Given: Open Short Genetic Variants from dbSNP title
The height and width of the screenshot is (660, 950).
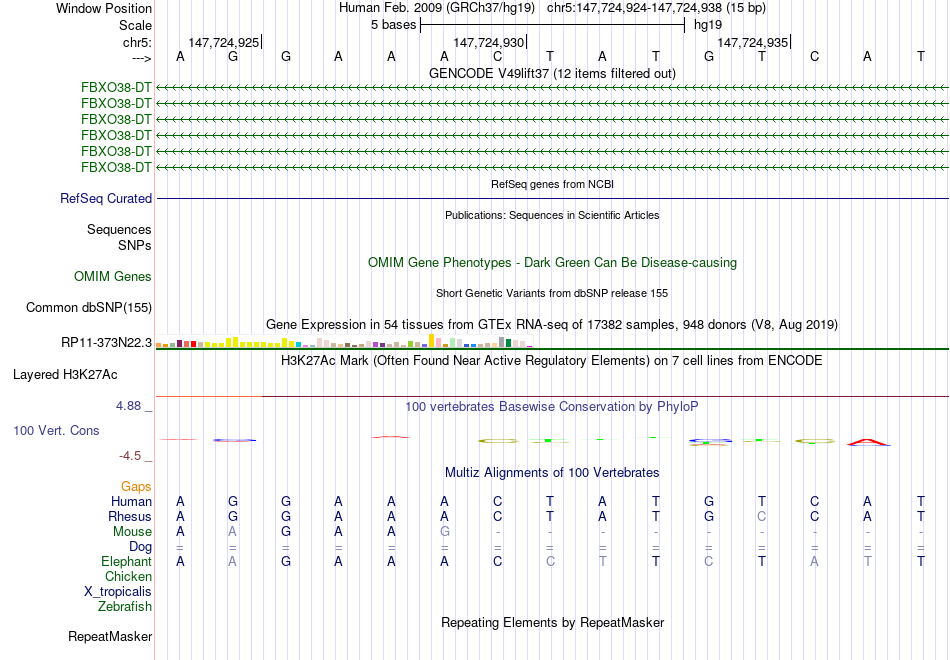Looking at the screenshot, I should click(552, 293).
